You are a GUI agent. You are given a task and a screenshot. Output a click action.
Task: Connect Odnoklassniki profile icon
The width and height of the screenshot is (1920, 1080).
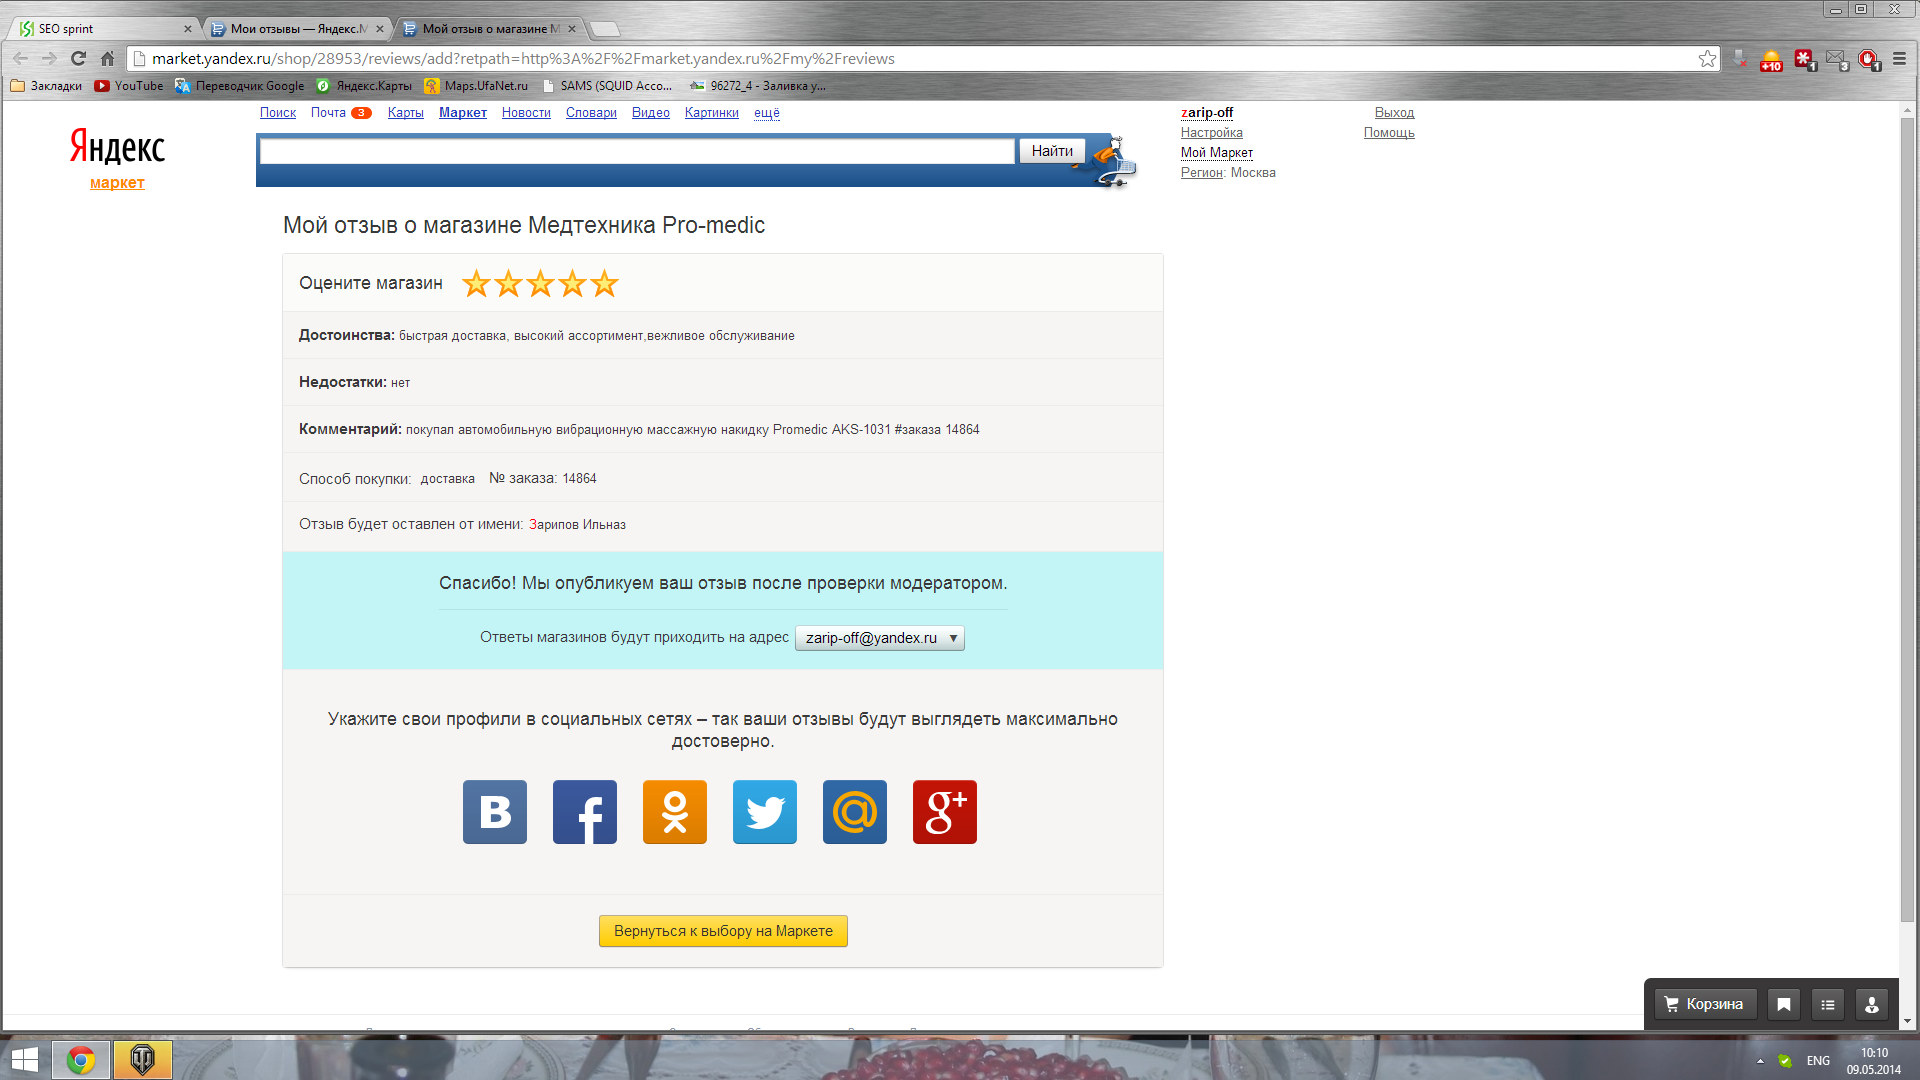click(x=675, y=812)
